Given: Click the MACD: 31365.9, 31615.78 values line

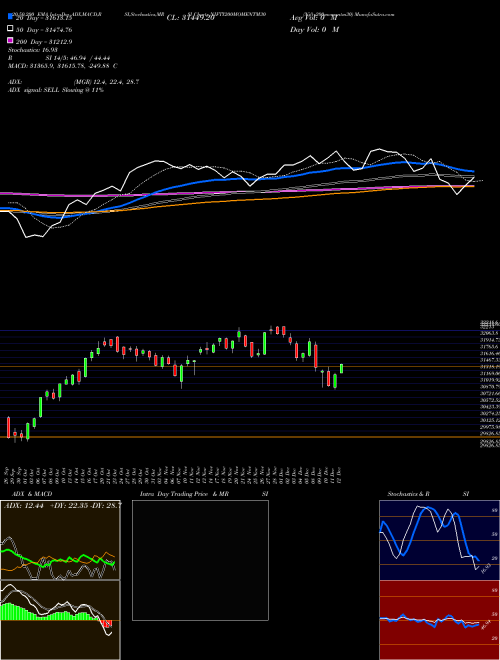Looking at the screenshot, I should coord(63,66).
